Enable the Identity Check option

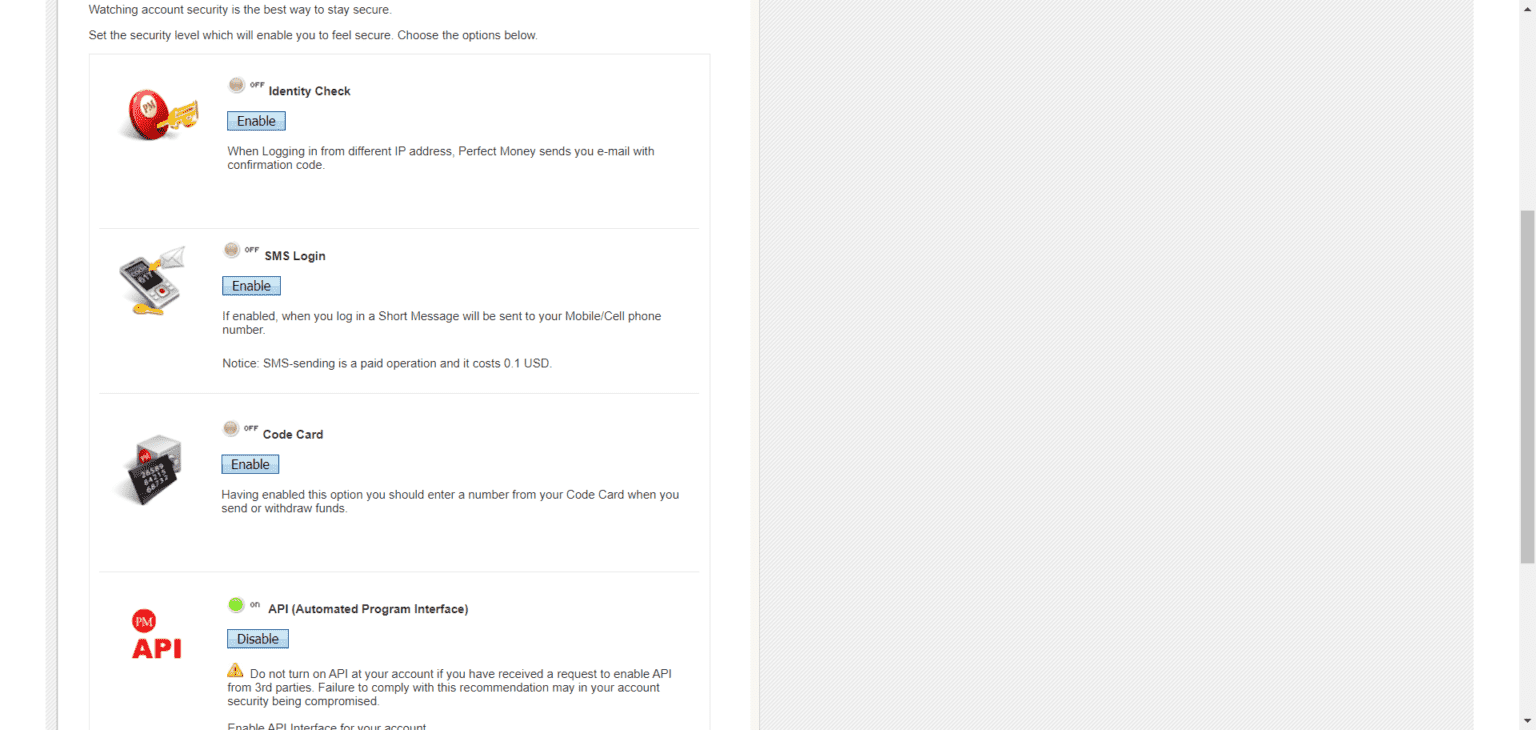pos(256,121)
